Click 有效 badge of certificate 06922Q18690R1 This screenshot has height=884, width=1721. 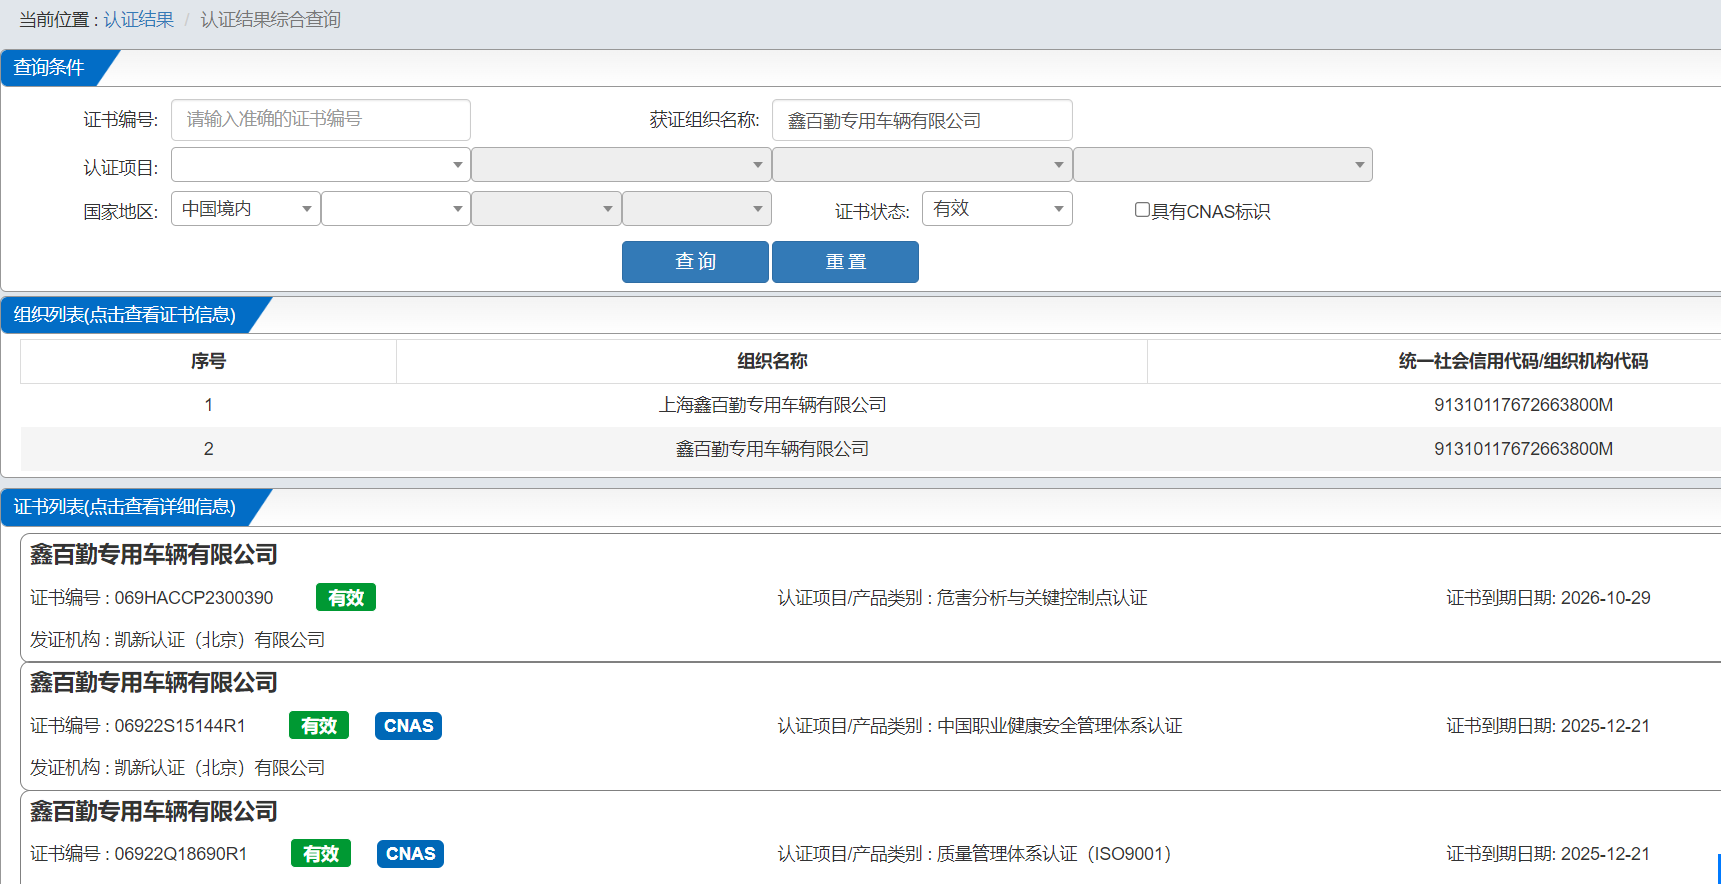[321, 854]
